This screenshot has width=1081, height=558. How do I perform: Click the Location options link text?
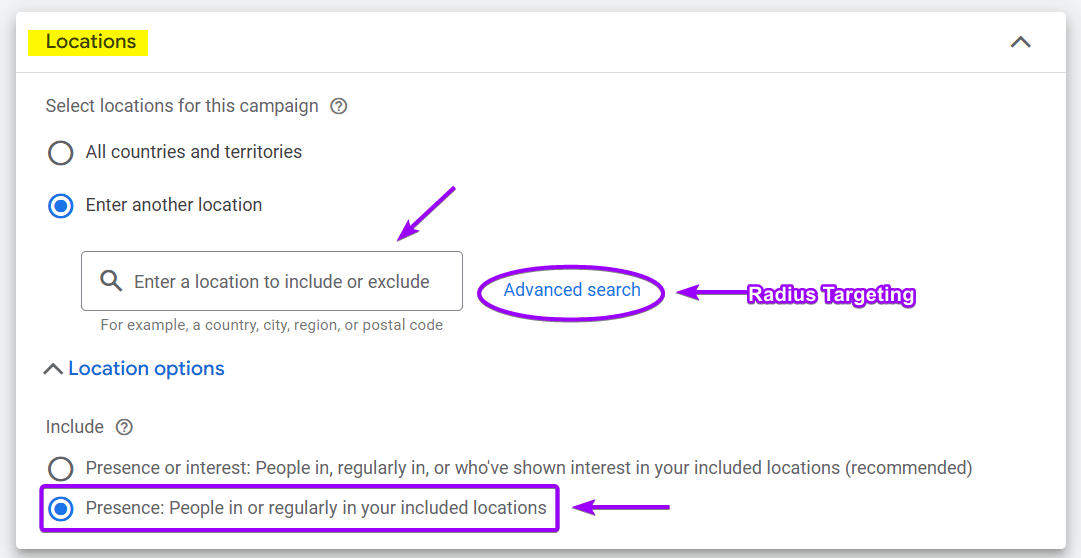coord(146,369)
